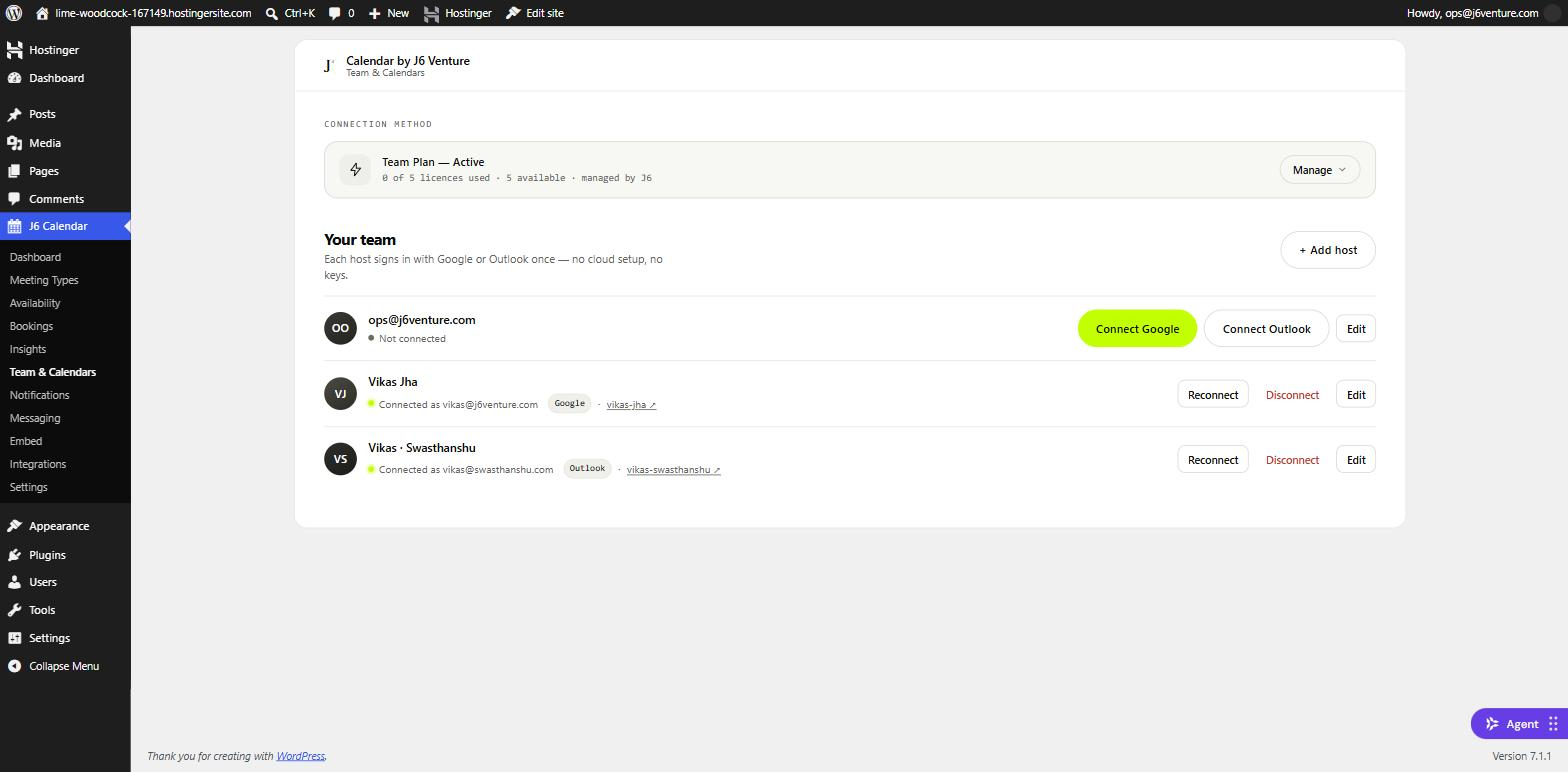Viewport: 1568px width, 772px height.
Task: Open the Agent assistant button
Action: (x=1519, y=724)
